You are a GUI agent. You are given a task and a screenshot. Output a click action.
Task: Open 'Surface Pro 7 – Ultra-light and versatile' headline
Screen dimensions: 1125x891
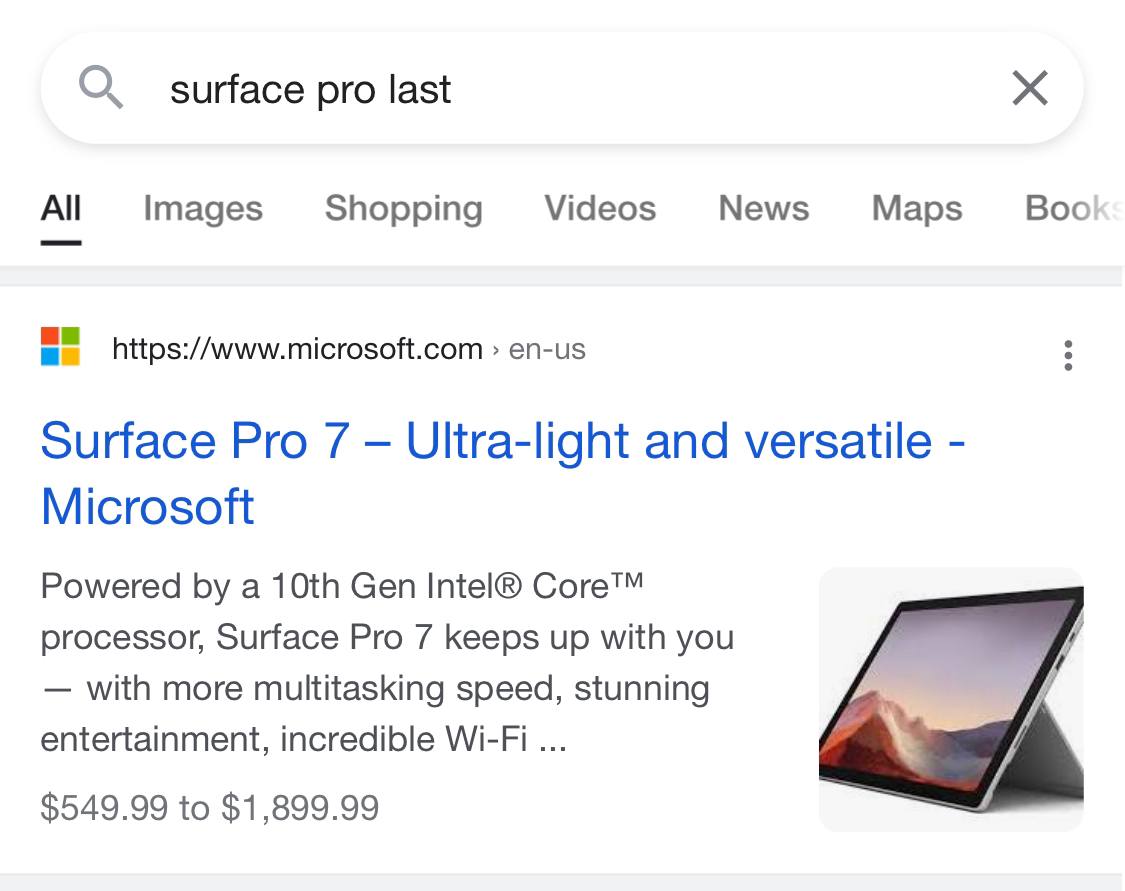(x=500, y=441)
